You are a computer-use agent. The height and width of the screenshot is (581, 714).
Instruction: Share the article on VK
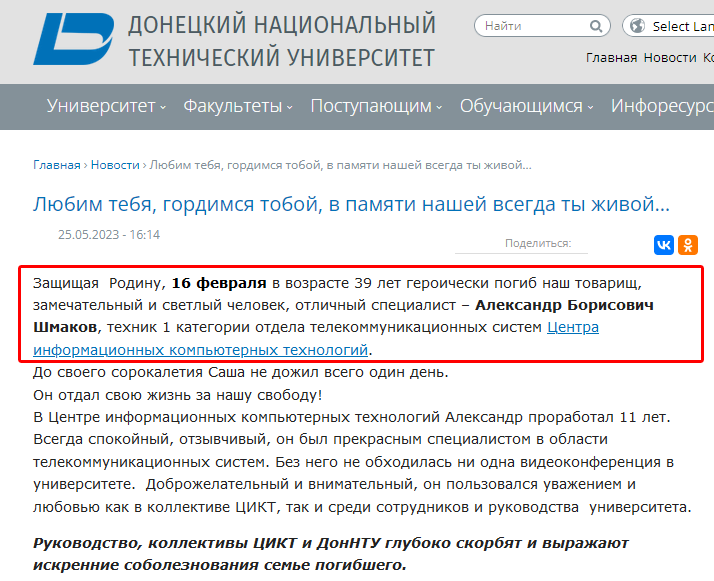pos(664,244)
